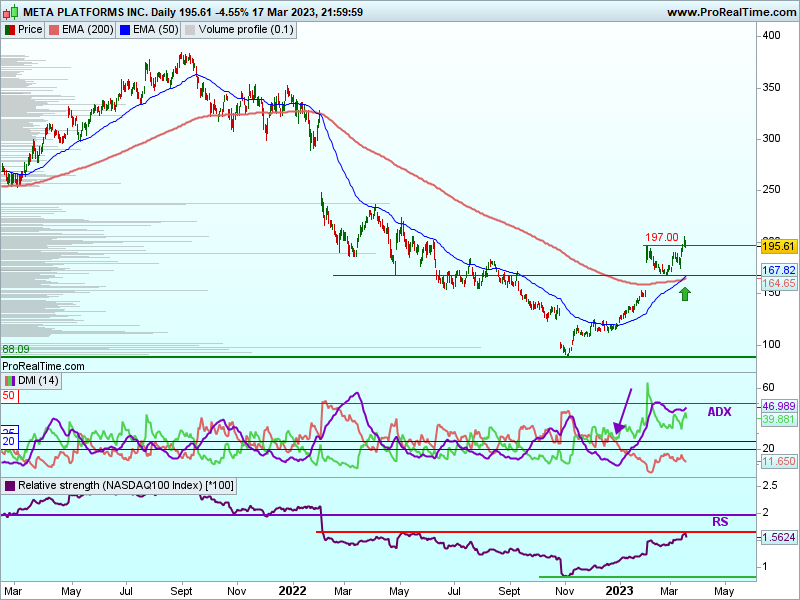The image size is (800, 600).
Task: Click the DMI (14) indicator label
Action: pos(32,381)
